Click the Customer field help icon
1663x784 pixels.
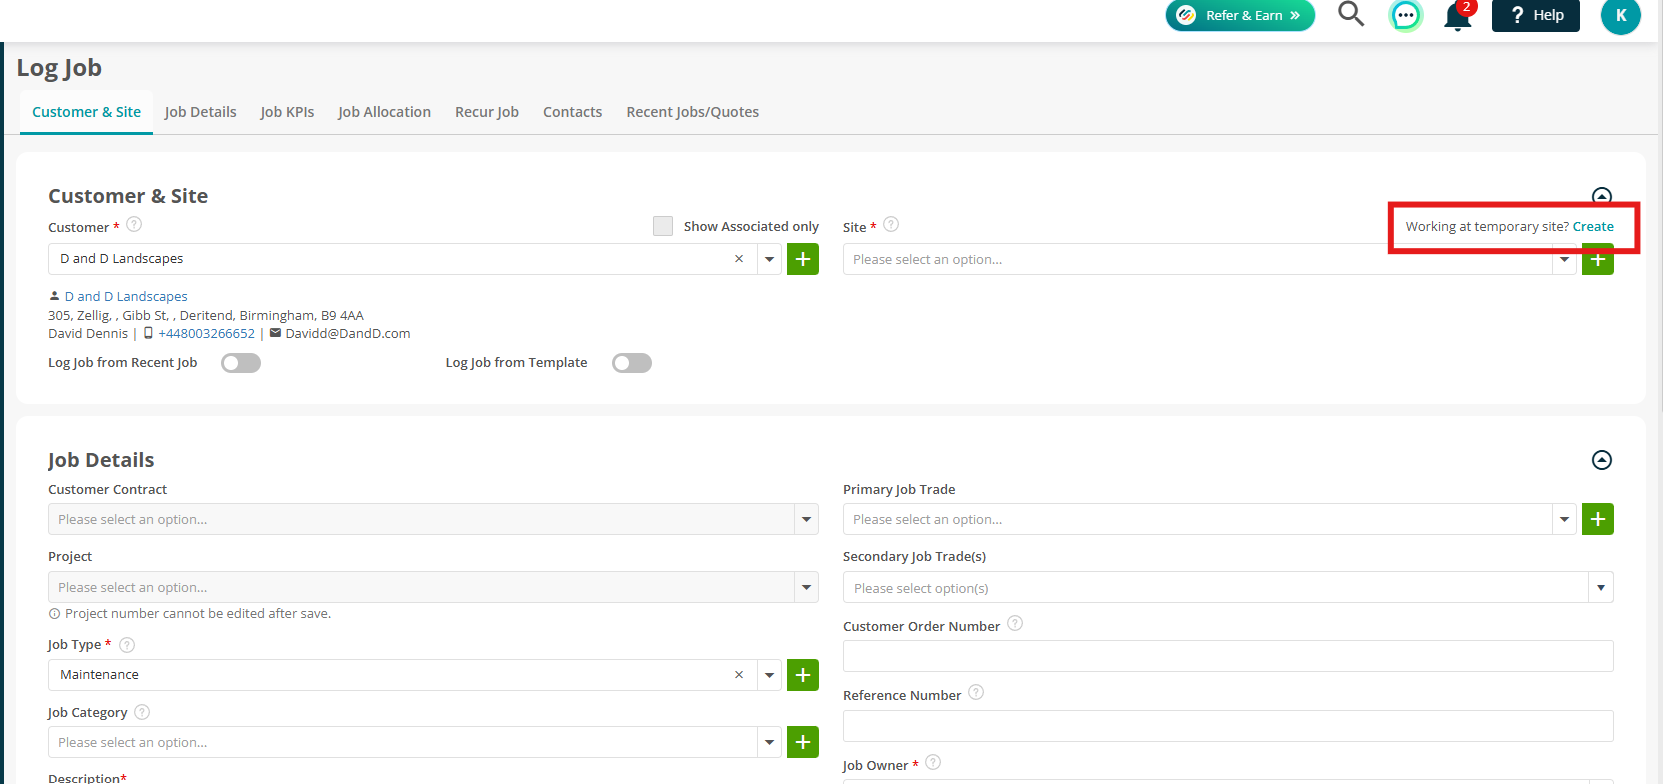(x=134, y=225)
